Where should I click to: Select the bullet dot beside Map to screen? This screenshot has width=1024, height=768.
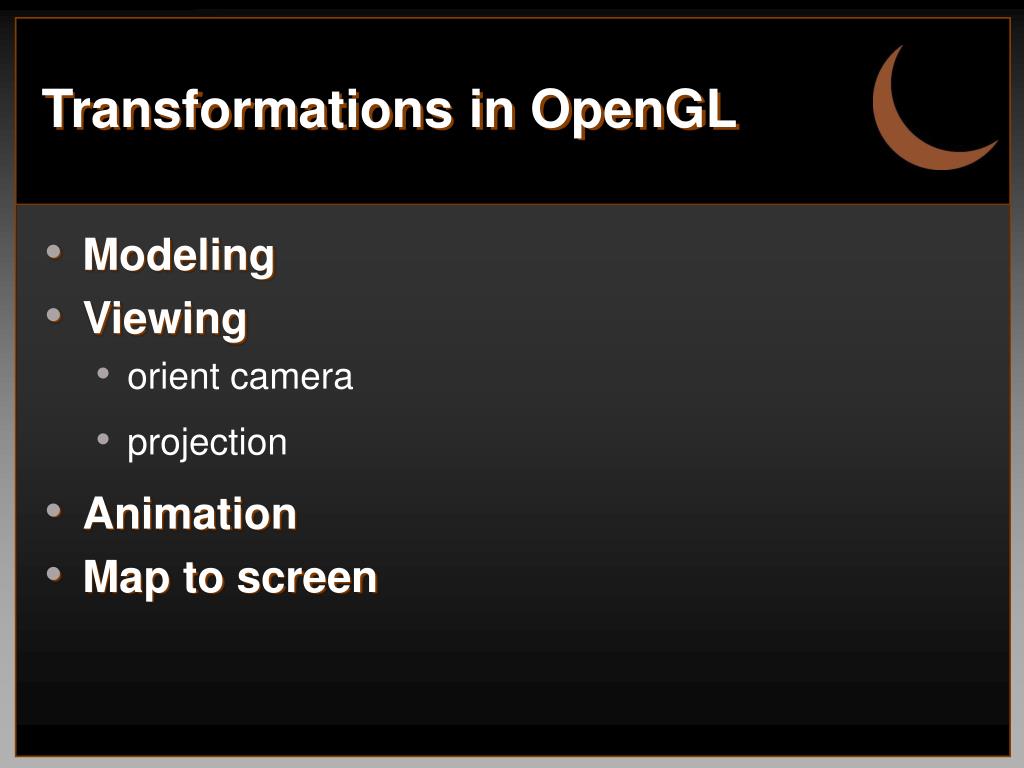click(54, 574)
